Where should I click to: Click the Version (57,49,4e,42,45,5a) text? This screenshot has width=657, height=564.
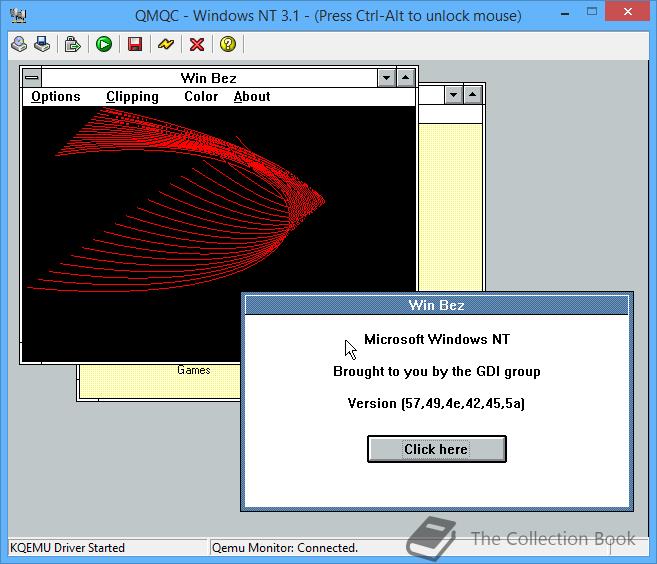tap(436, 403)
